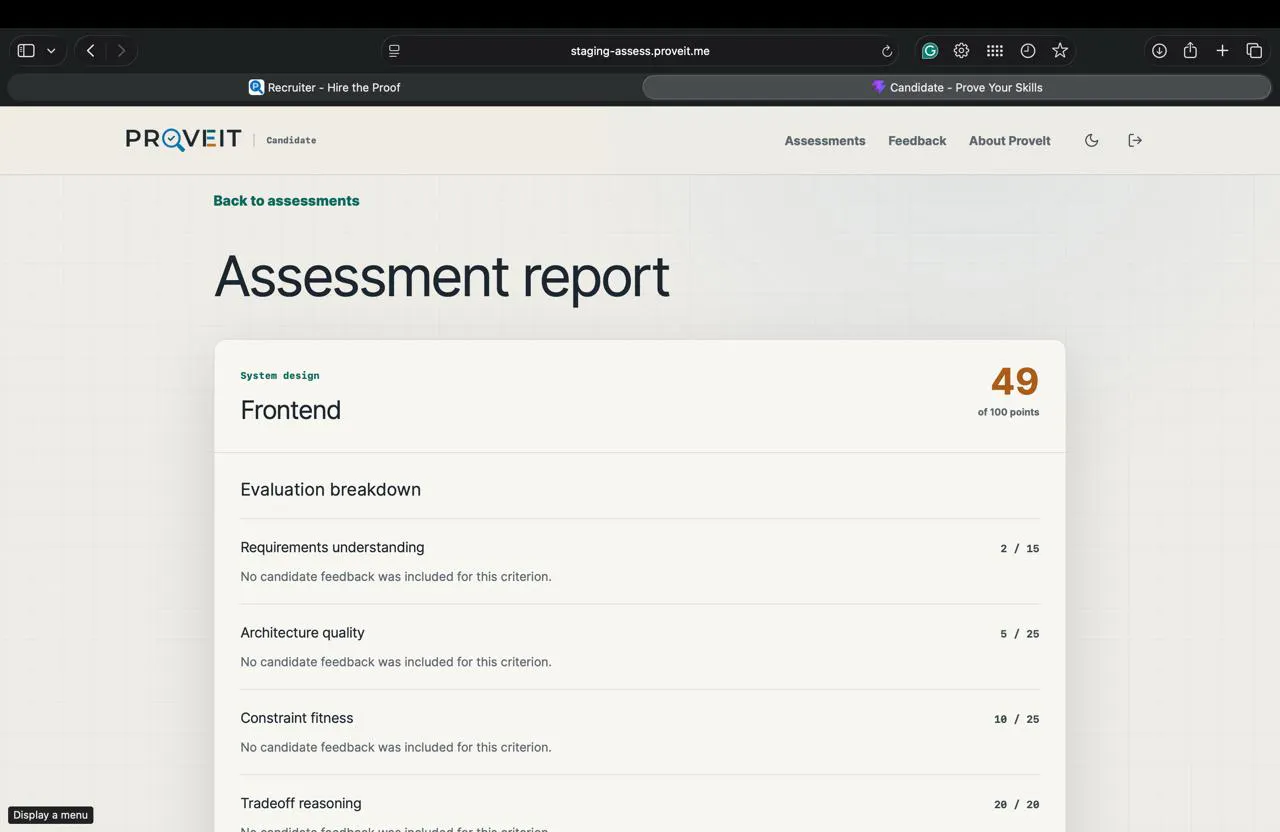This screenshot has width=1280, height=832.
Task: Show the downloads list
Action: tap(1159, 50)
